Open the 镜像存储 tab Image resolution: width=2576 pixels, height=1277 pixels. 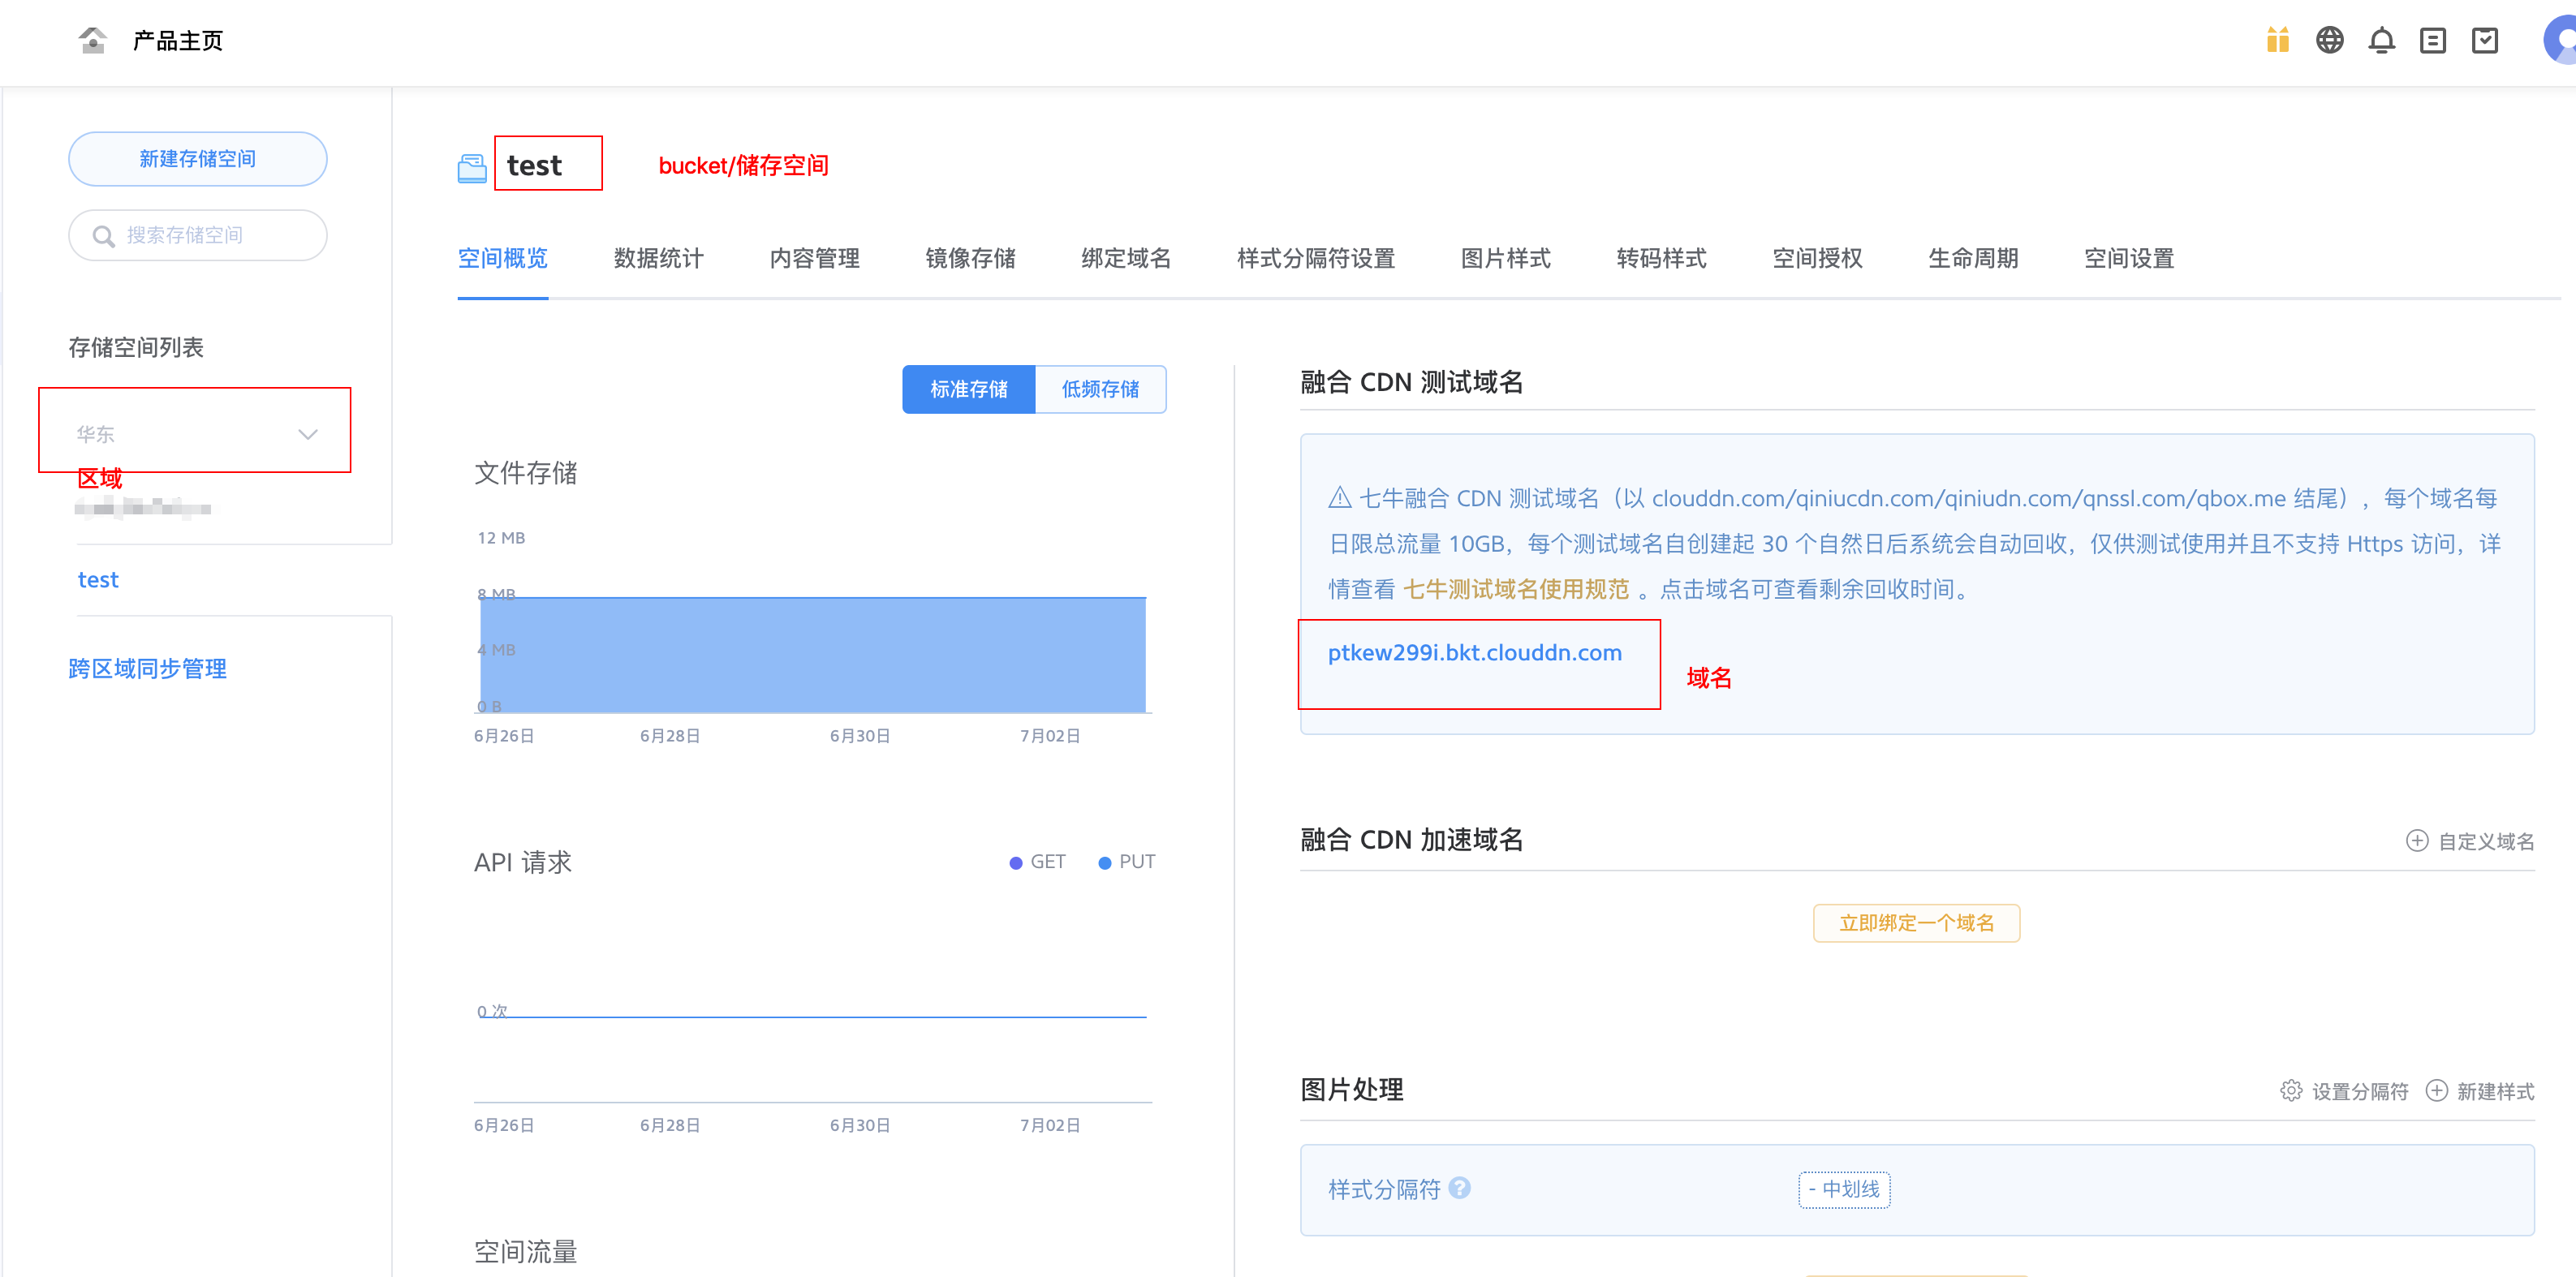click(971, 259)
